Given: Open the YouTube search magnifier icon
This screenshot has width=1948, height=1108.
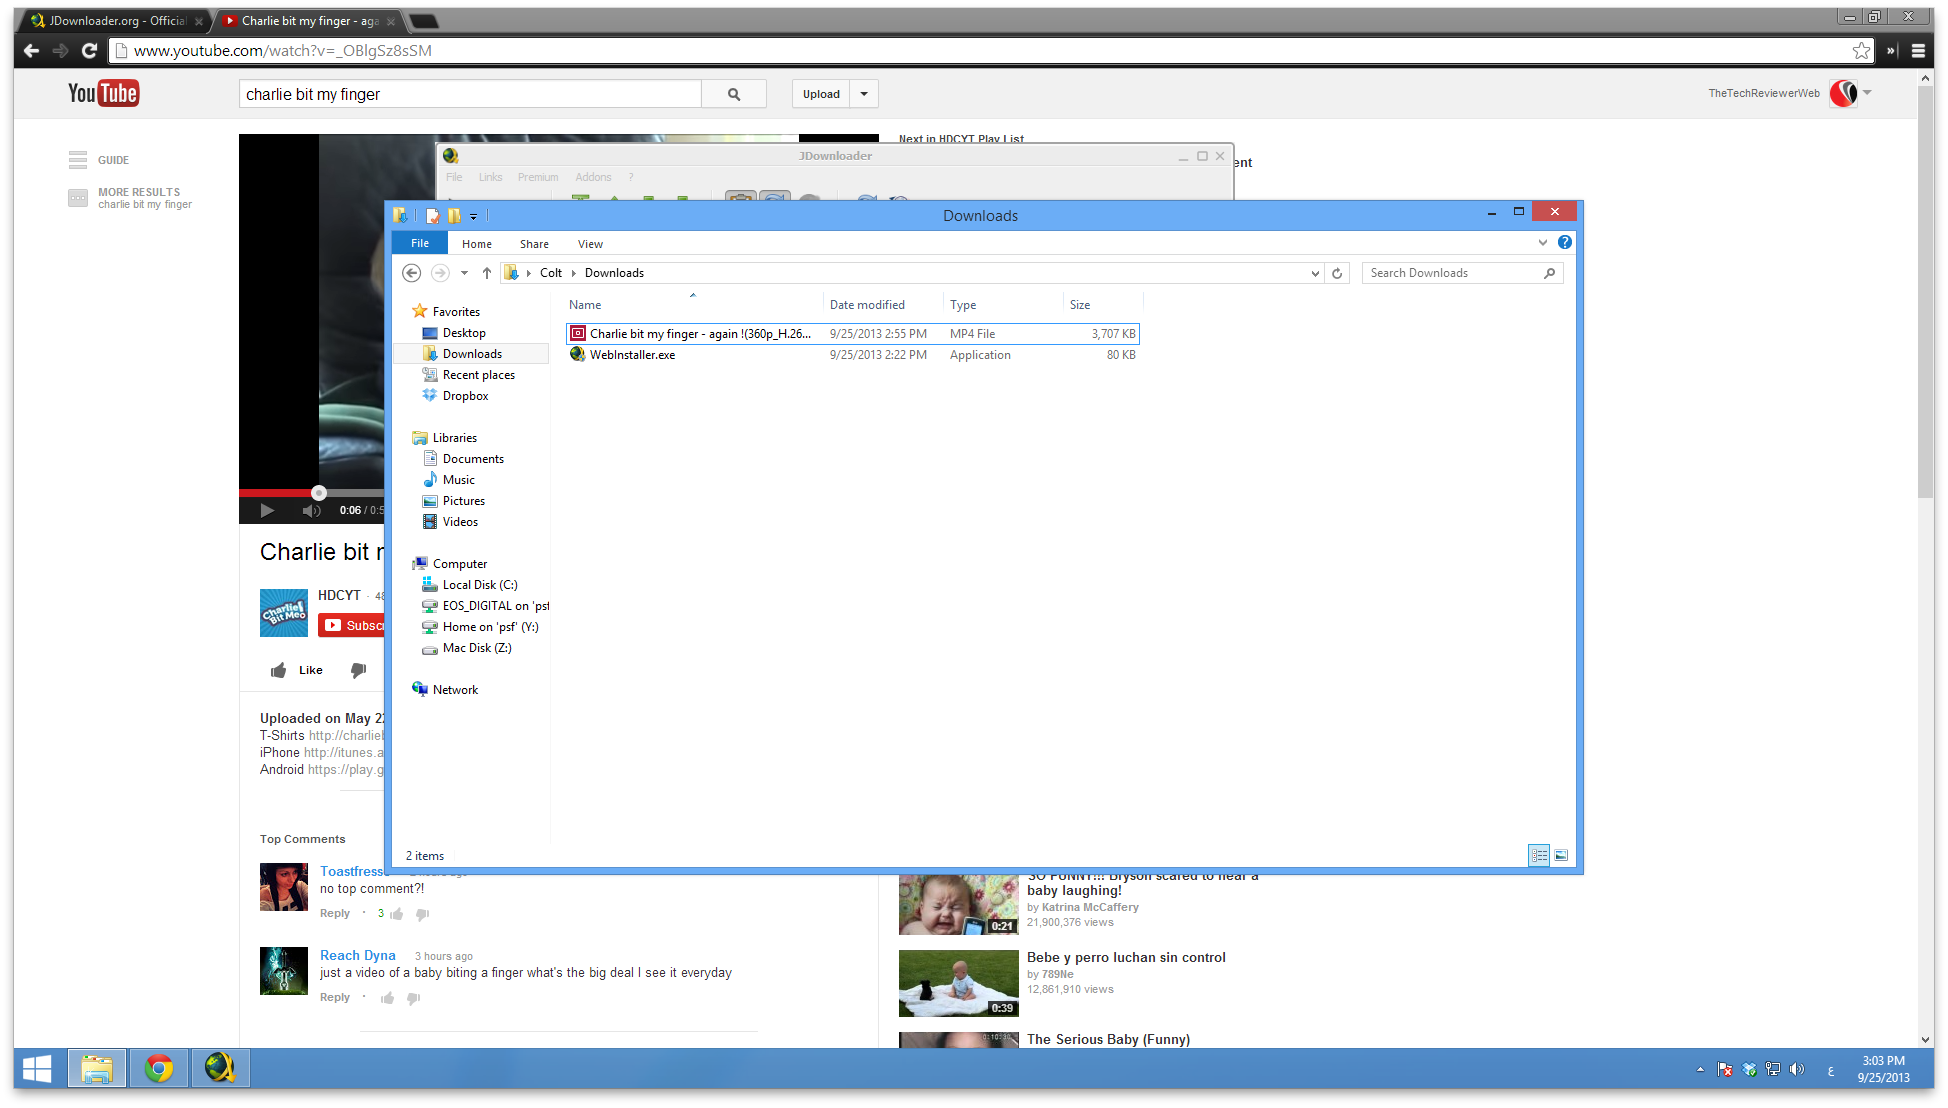Looking at the screenshot, I should point(733,93).
